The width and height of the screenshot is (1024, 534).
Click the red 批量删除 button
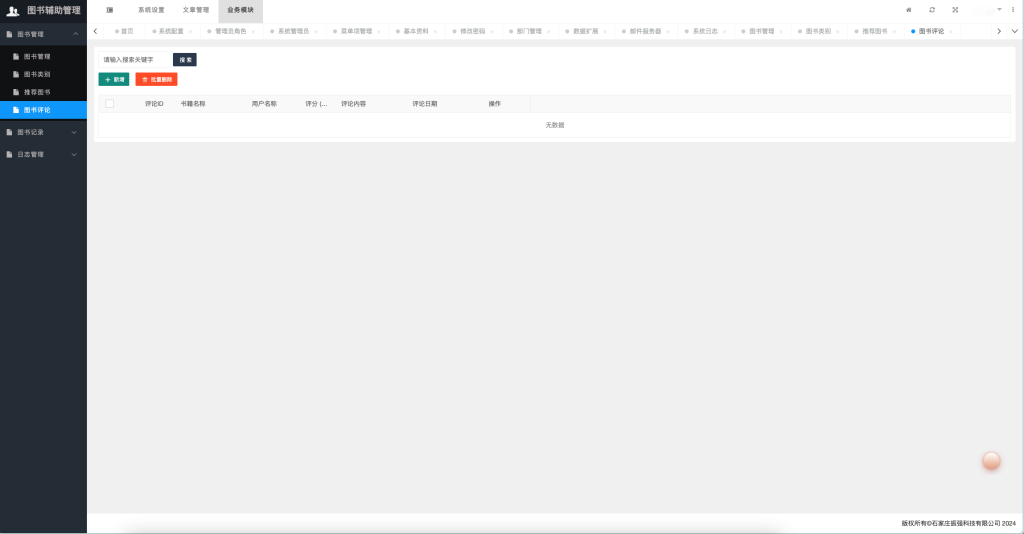156,79
